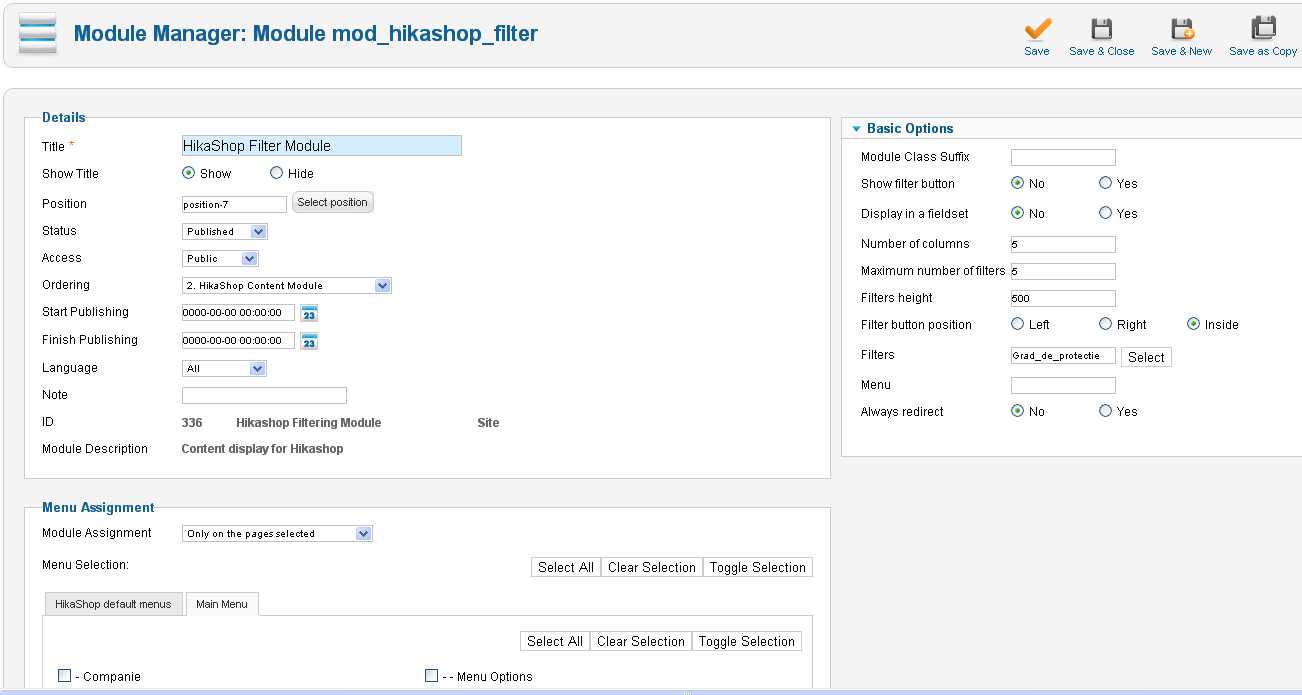Click the Save & Close toolbar icon
This screenshot has width=1302, height=695.
point(1101,29)
